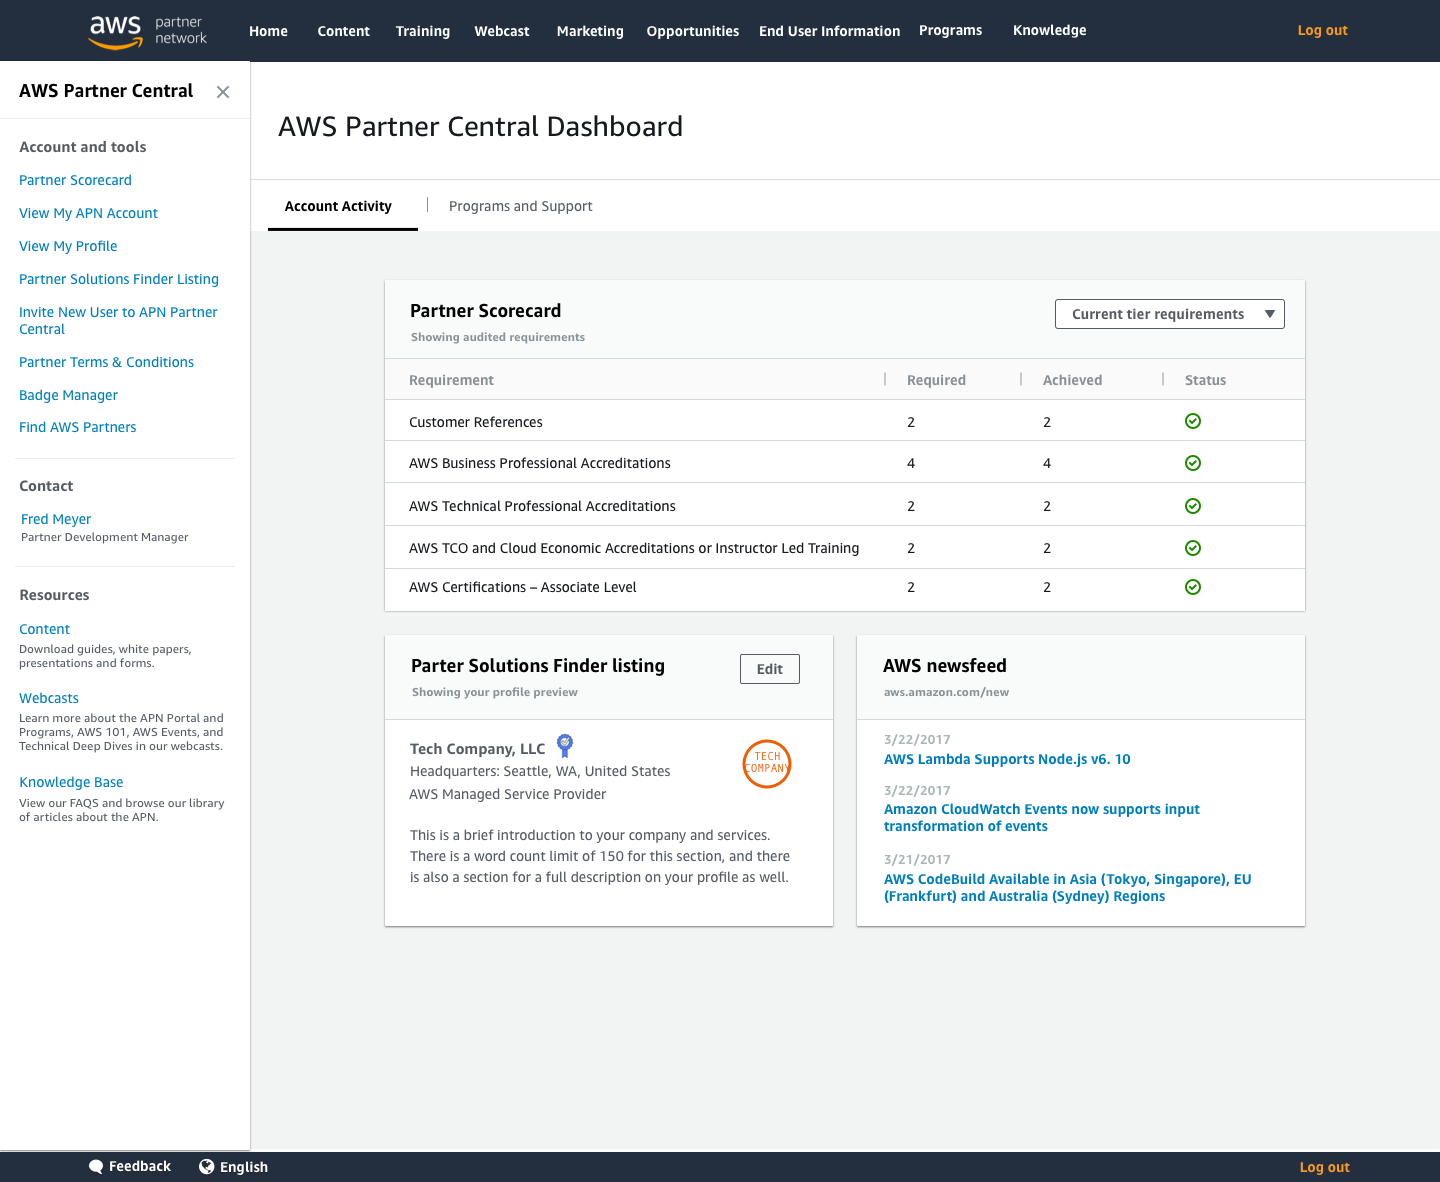Open Partner Terms & Conditions link
Screen dimensions: 1440x1182
point(106,362)
